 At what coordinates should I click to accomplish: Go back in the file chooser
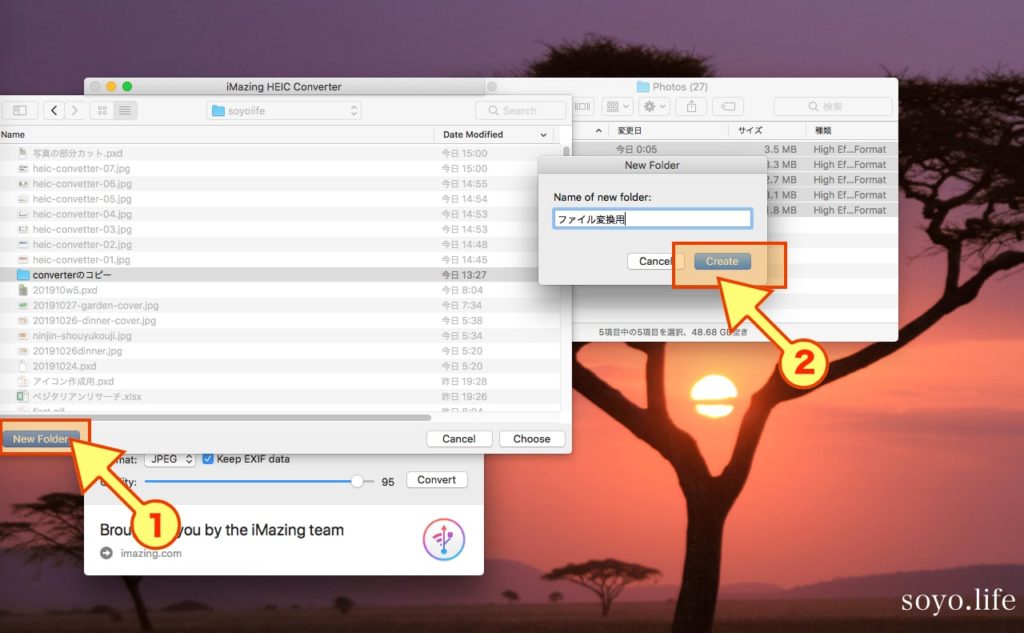54,110
